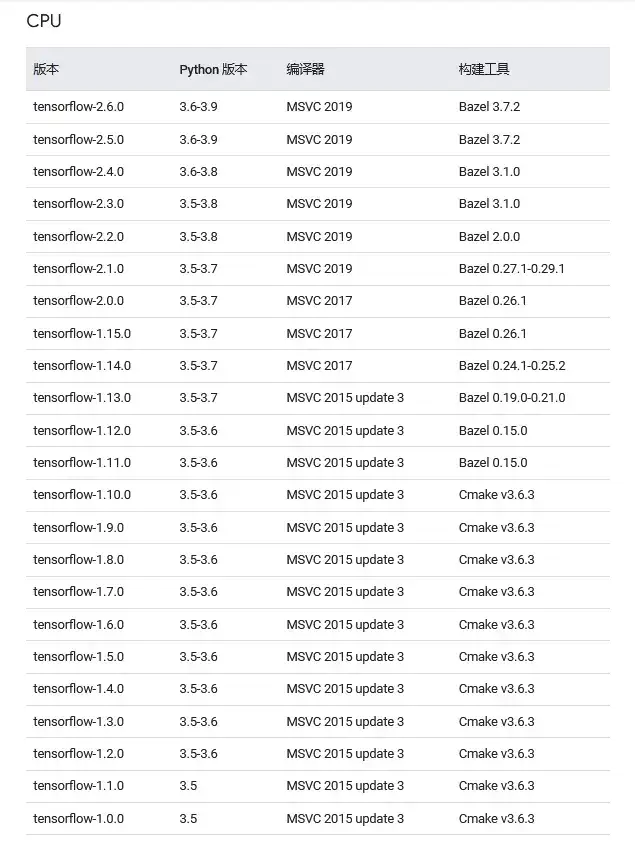Viewport: 635px width, 847px height.
Task: Click the tensorflow-1.8.0 row label
Action: click(78, 560)
